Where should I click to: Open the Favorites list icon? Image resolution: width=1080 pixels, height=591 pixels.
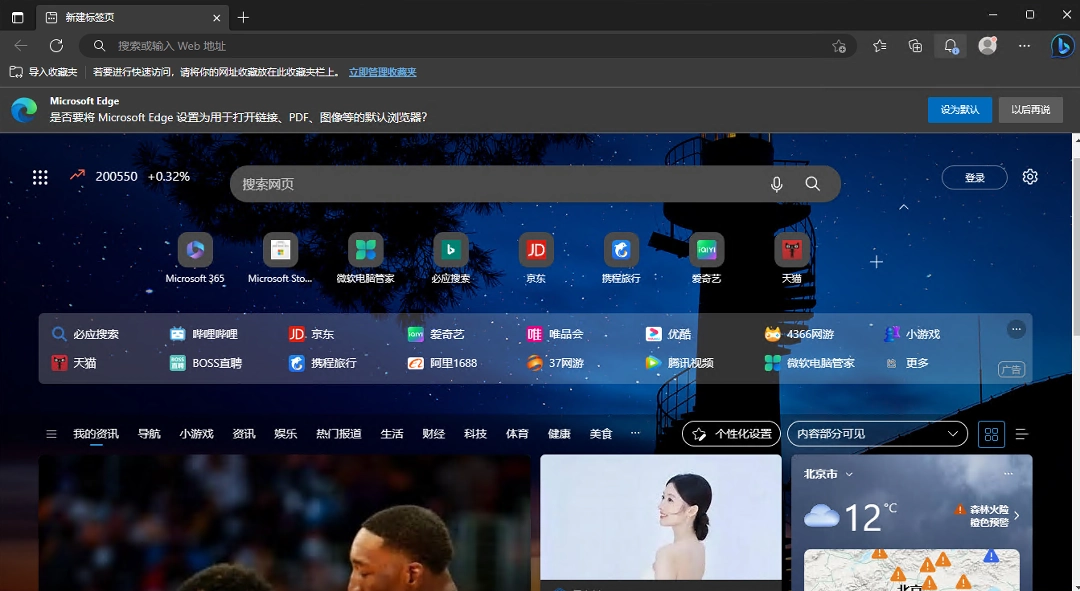pos(880,46)
